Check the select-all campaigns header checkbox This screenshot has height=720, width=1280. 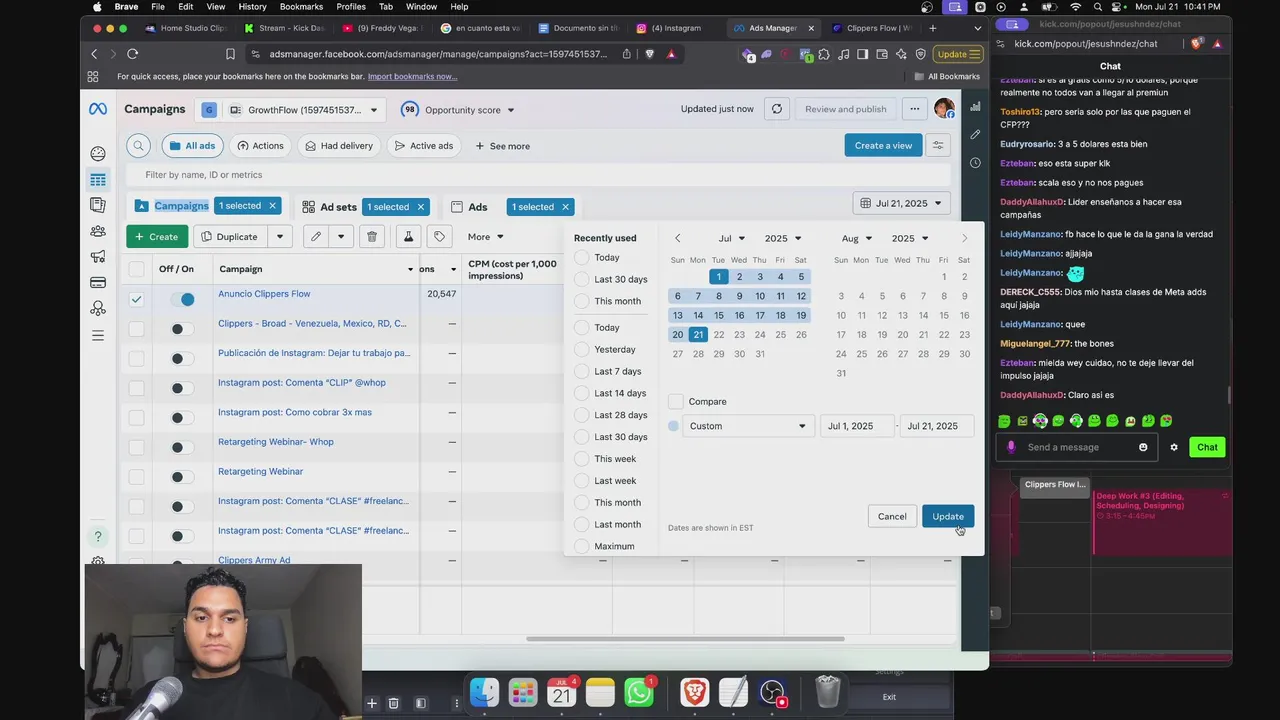(x=136, y=269)
